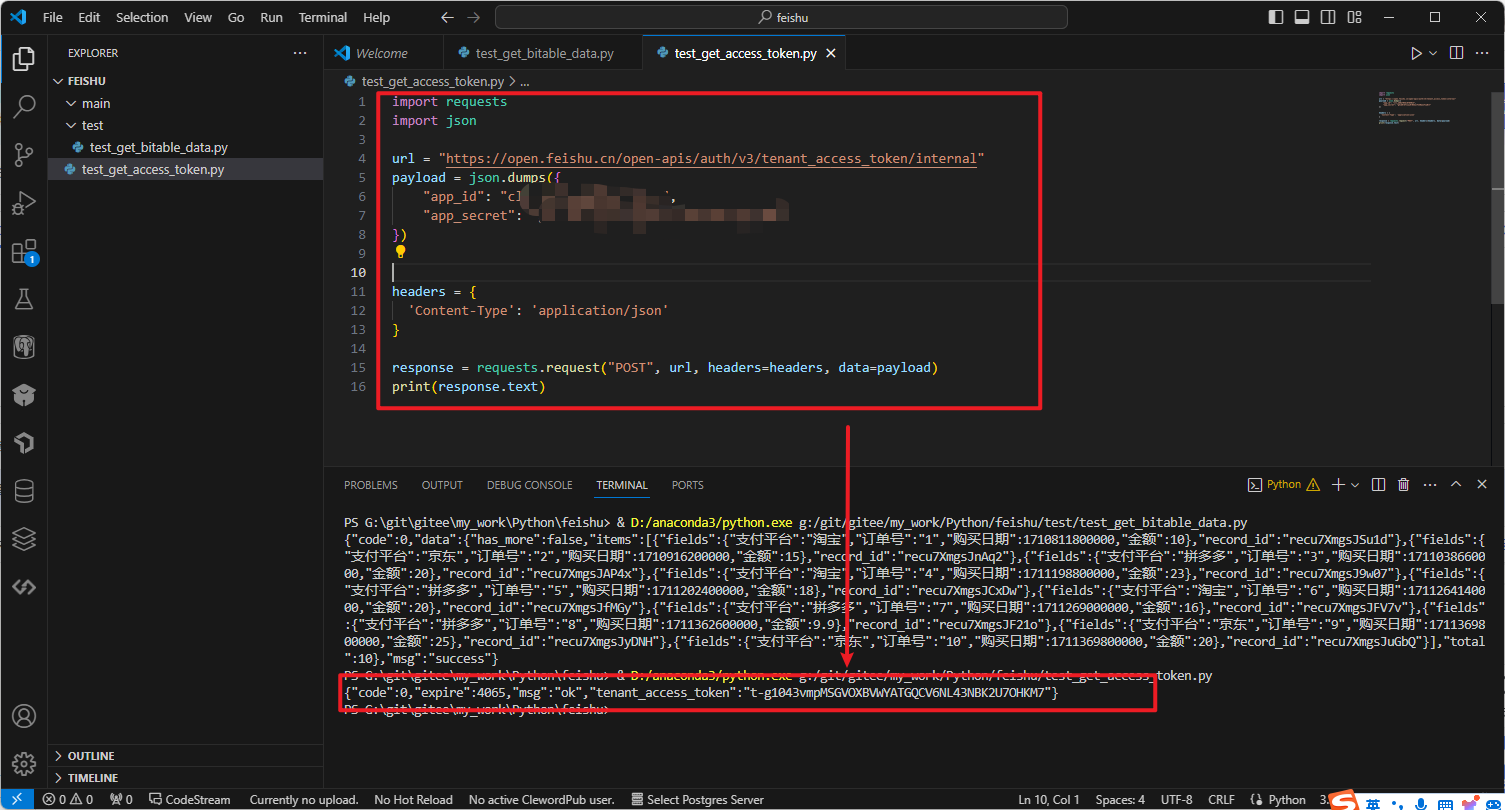Click CodeStream in the status bar
Screen dimensions: 1505x810
[x=189, y=800]
